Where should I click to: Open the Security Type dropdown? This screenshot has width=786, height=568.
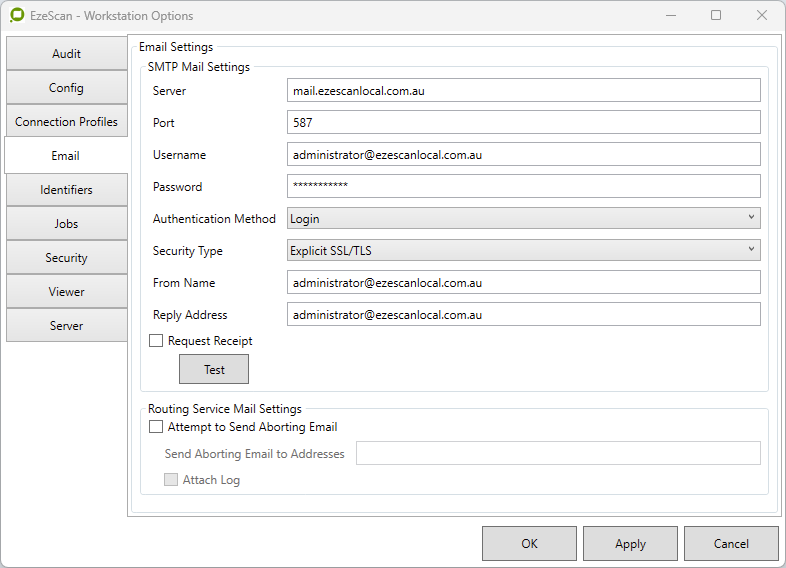point(523,250)
